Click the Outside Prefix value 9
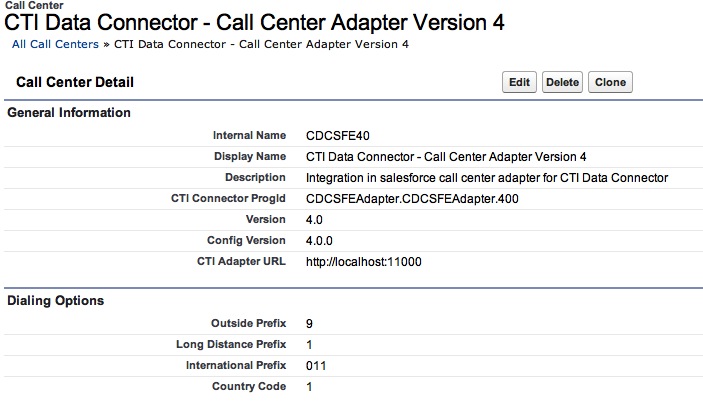703x401 pixels. click(x=310, y=323)
